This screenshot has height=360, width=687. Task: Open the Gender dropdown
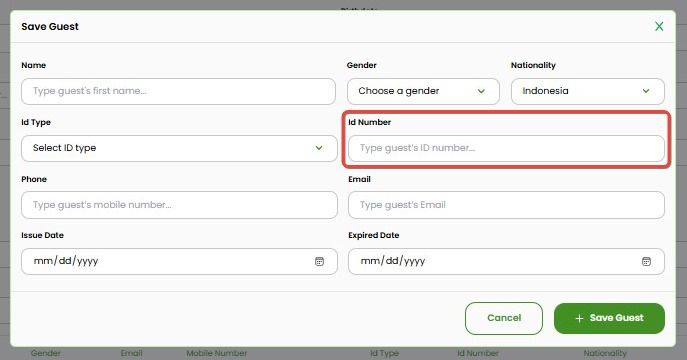pos(423,91)
